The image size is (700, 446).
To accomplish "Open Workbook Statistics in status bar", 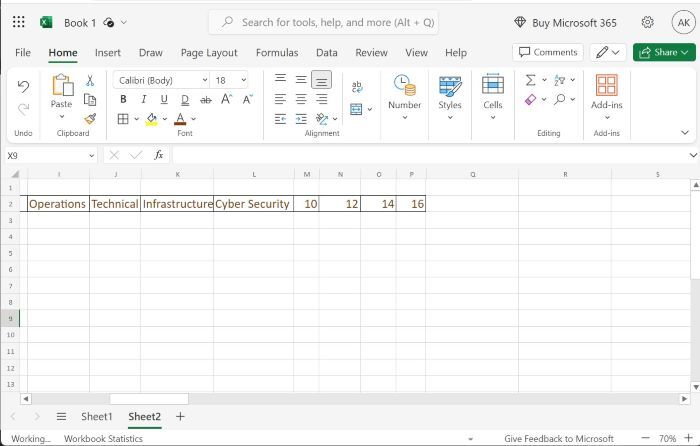I will 103,438.
